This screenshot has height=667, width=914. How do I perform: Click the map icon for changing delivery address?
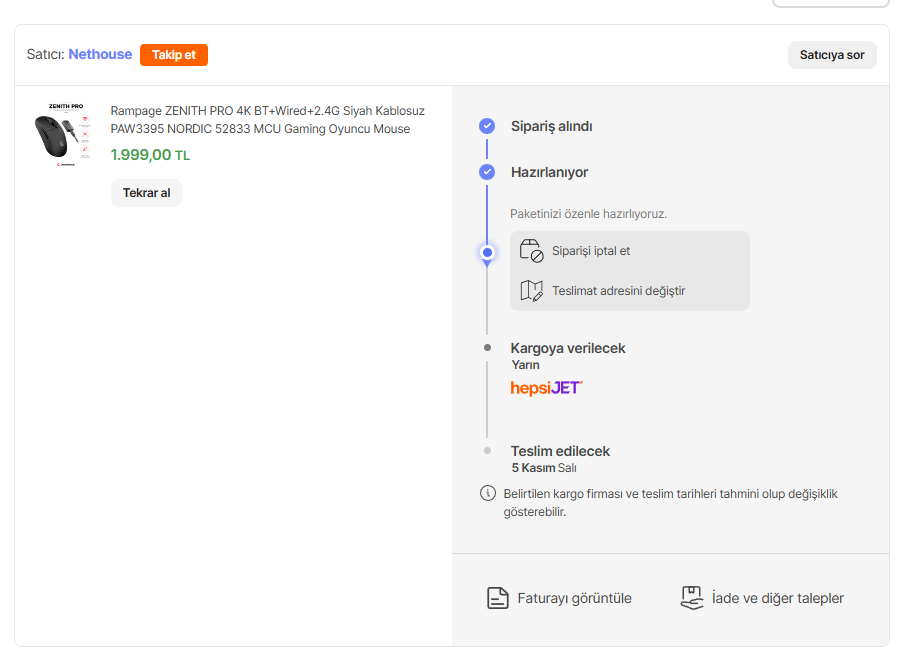(531, 291)
